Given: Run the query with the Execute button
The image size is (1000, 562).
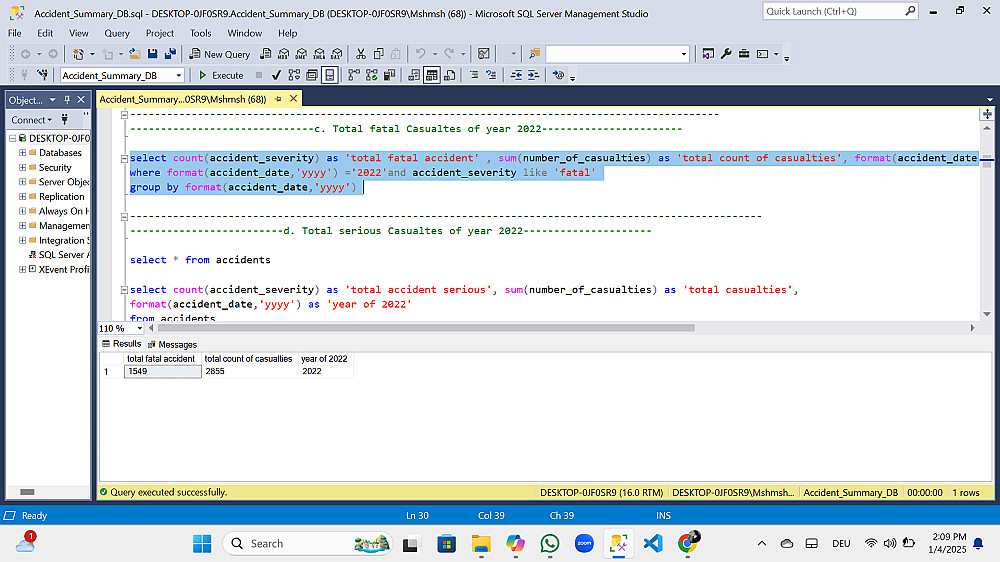Looking at the screenshot, I should point(221,75).
